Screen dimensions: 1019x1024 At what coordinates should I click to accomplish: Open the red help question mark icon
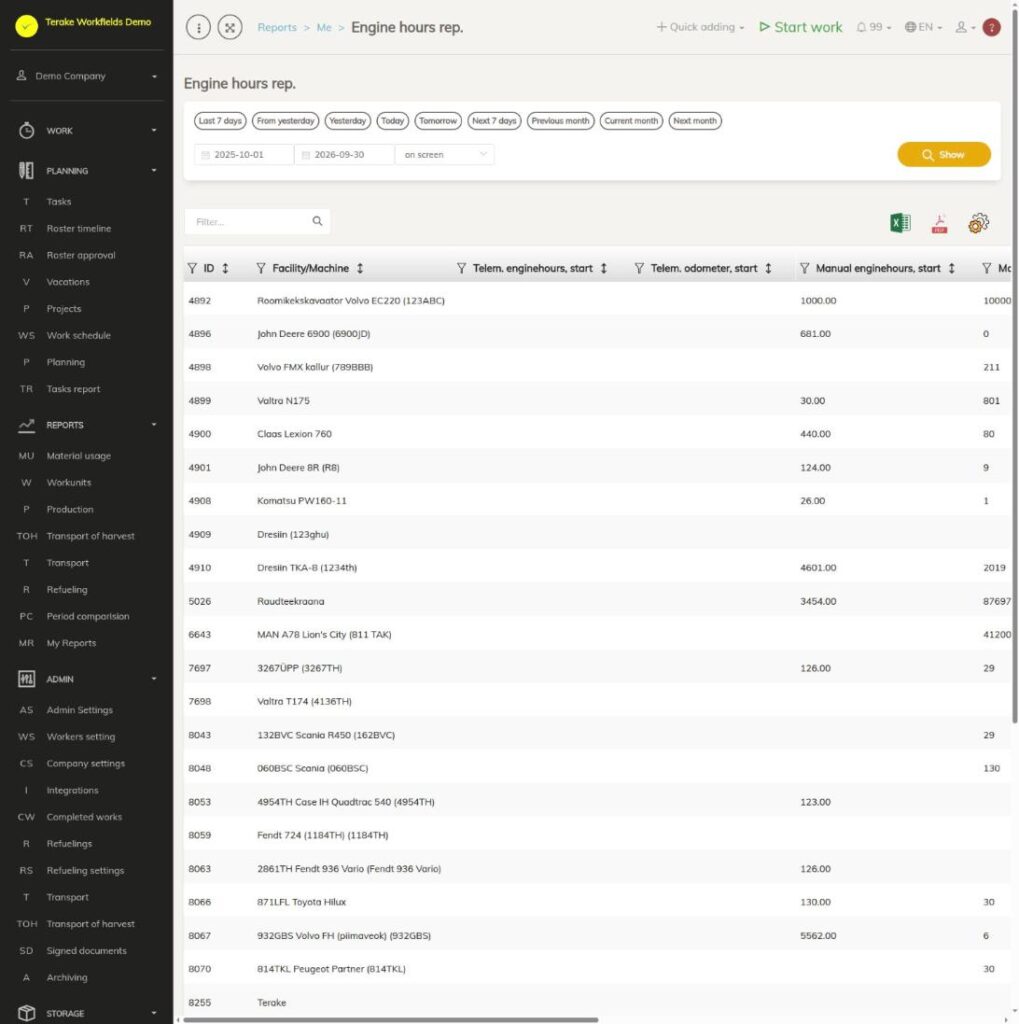[992, 27]
